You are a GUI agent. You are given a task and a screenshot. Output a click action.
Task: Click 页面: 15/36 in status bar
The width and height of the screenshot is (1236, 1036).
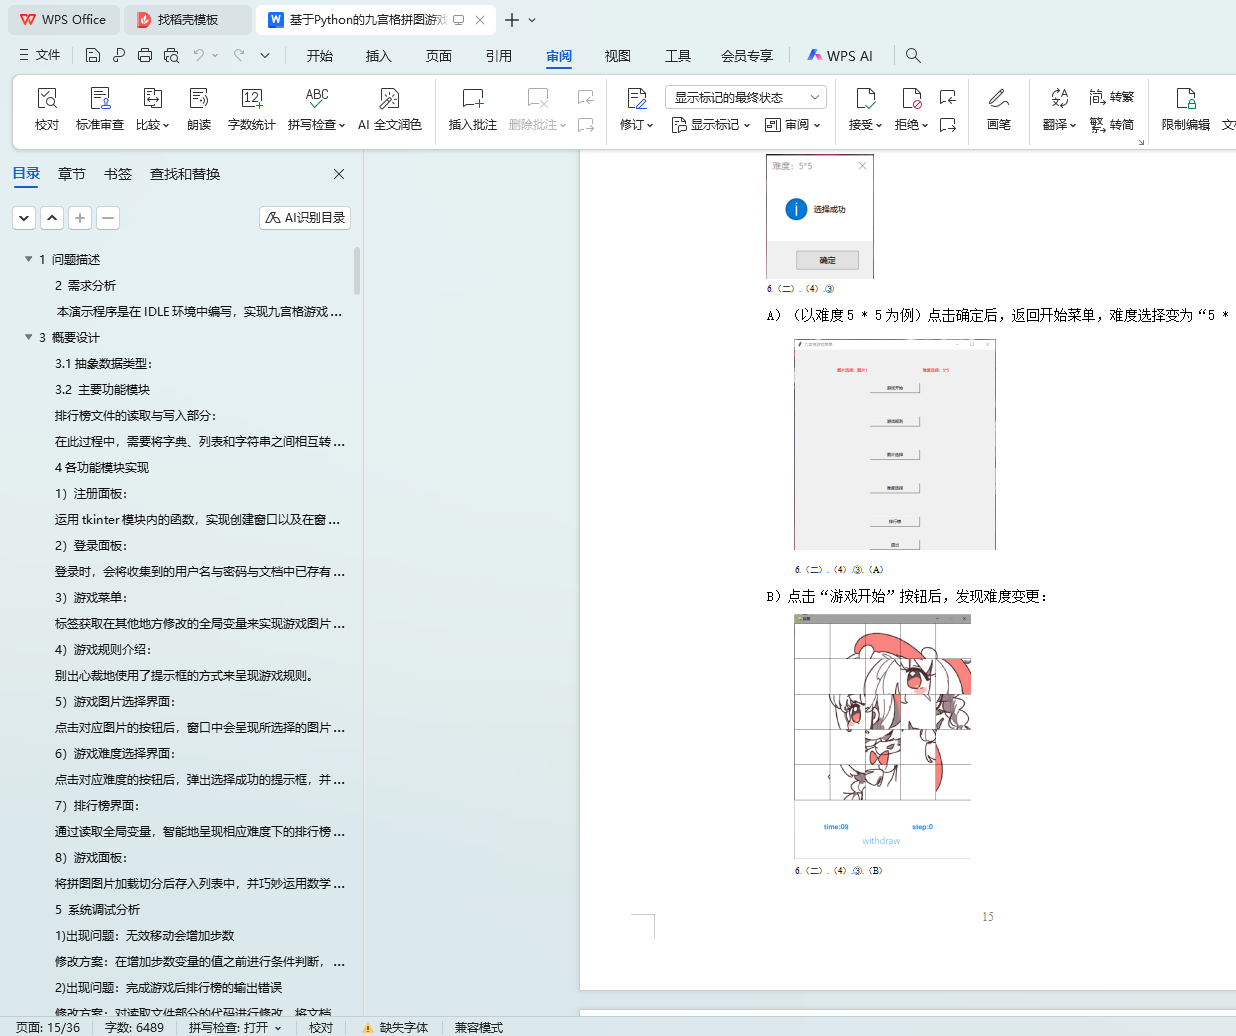(47, 1027)
